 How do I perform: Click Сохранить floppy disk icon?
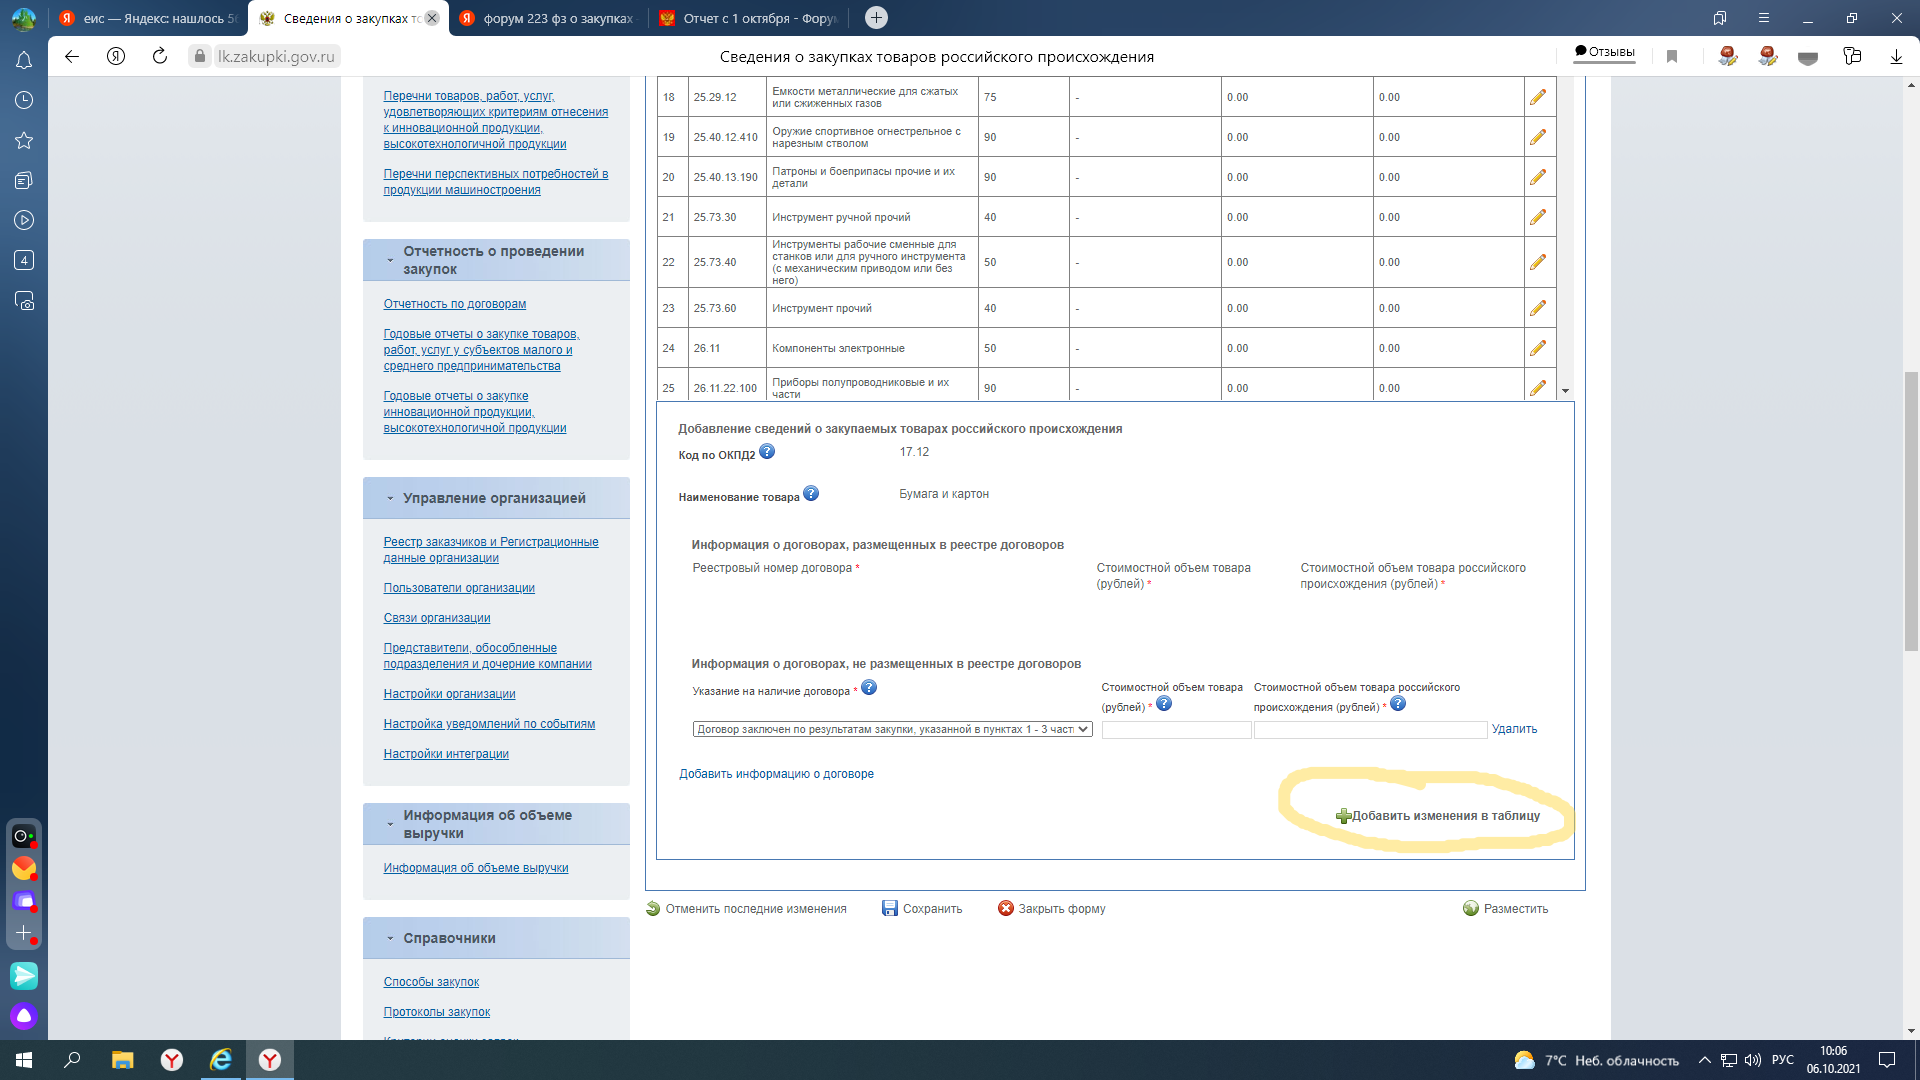[890, 908]
